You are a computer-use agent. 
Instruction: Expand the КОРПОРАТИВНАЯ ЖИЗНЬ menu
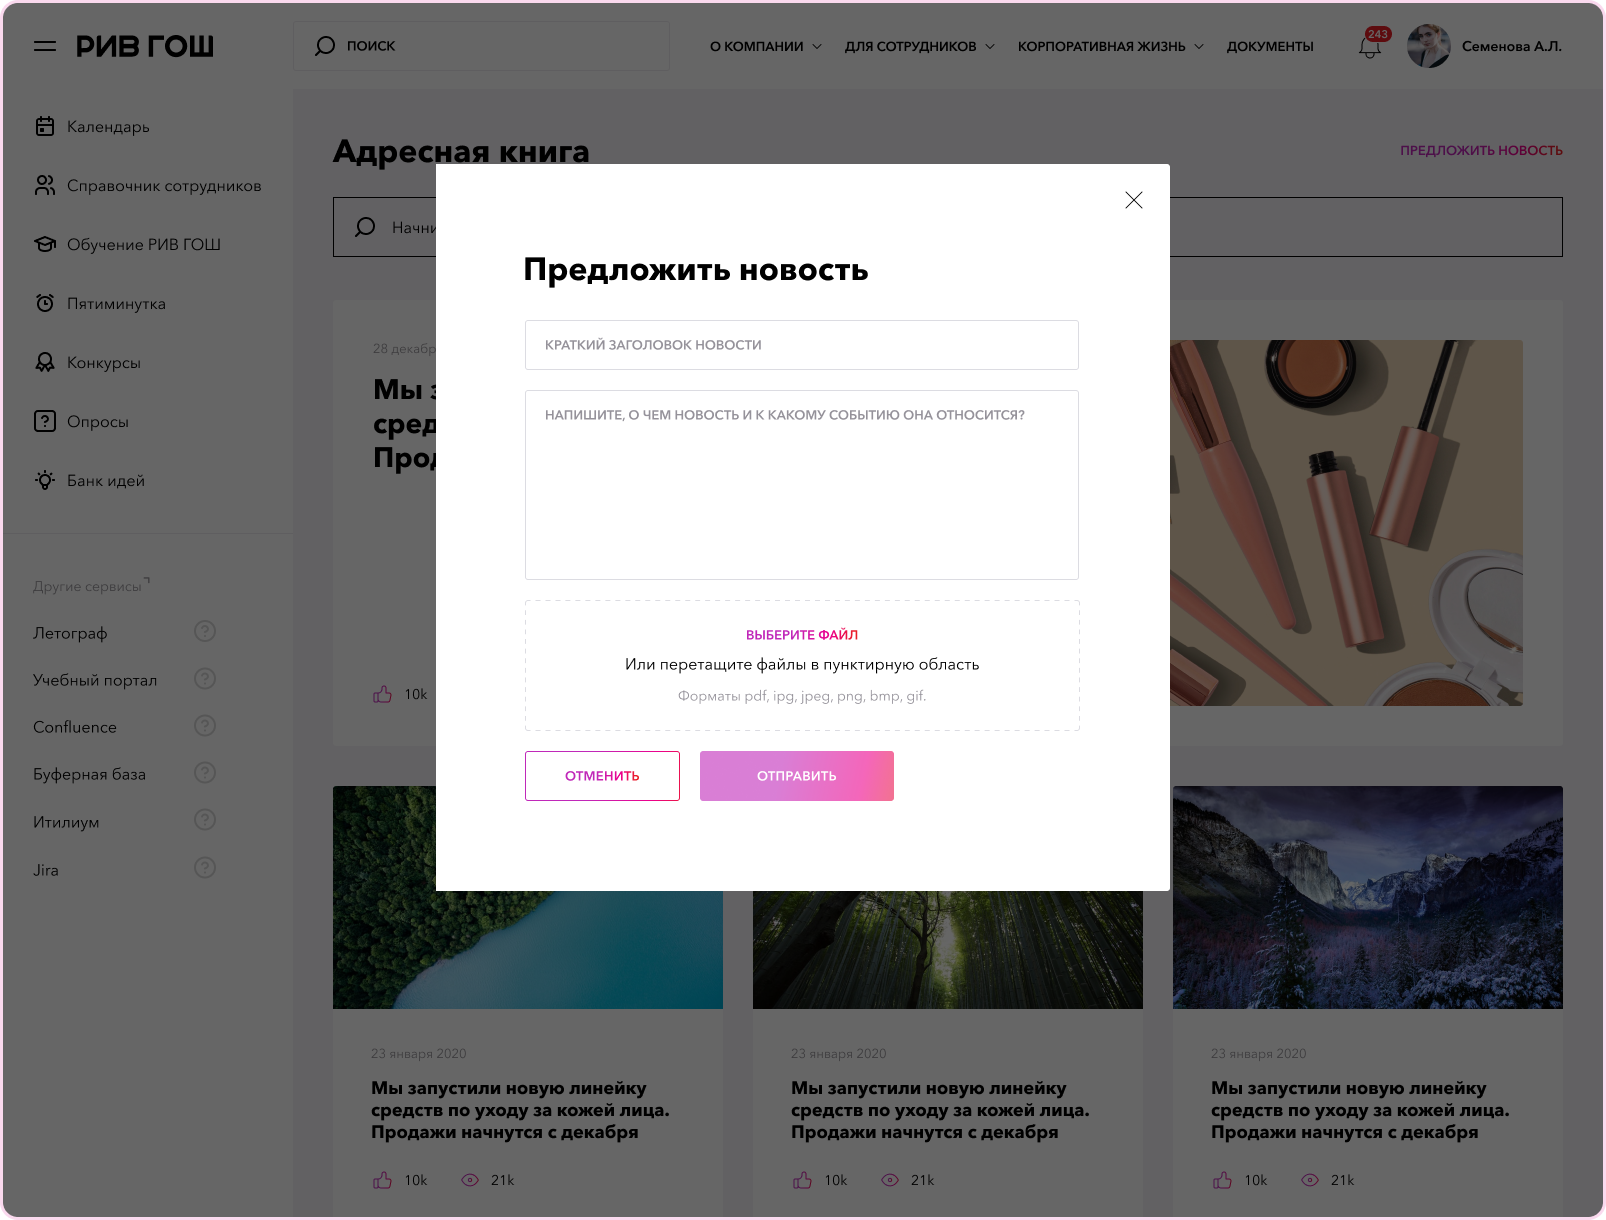[1111, 46]
